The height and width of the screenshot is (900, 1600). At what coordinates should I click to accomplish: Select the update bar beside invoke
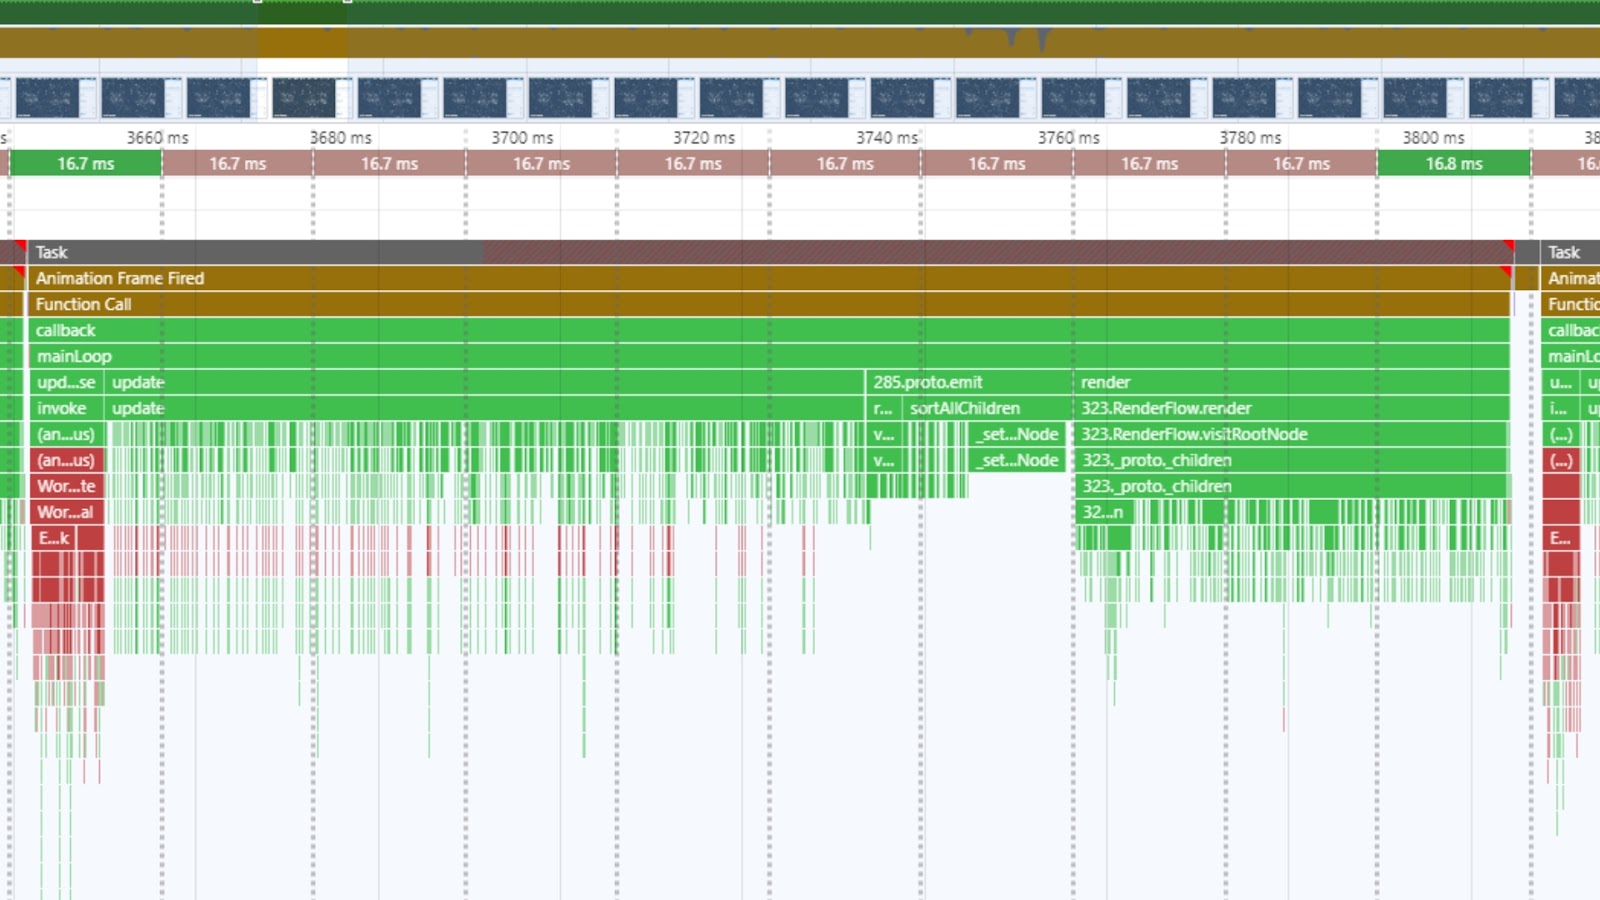coord(484,408)
